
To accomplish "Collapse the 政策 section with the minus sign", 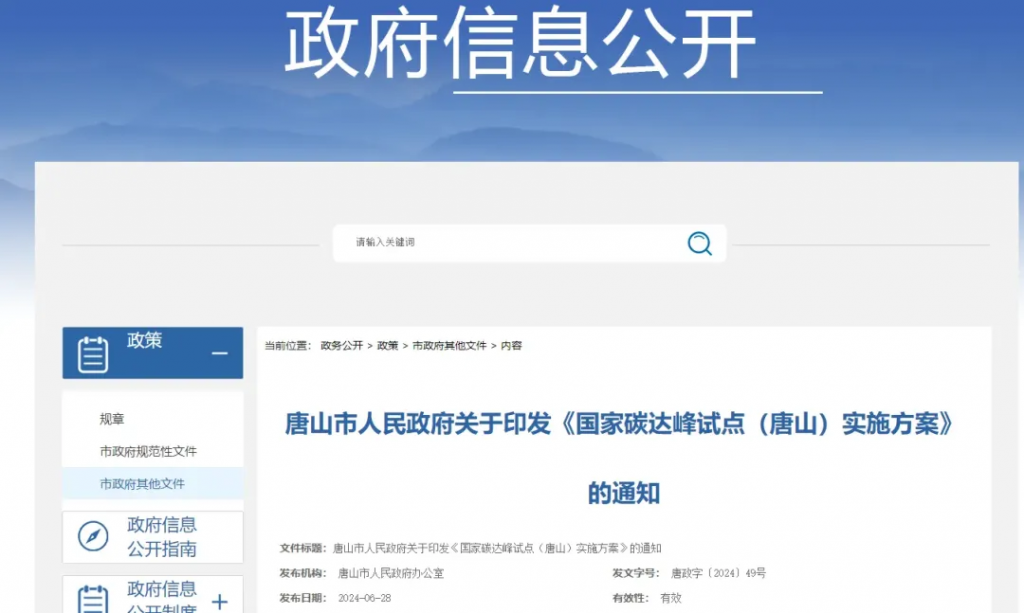I will (220, 354).
